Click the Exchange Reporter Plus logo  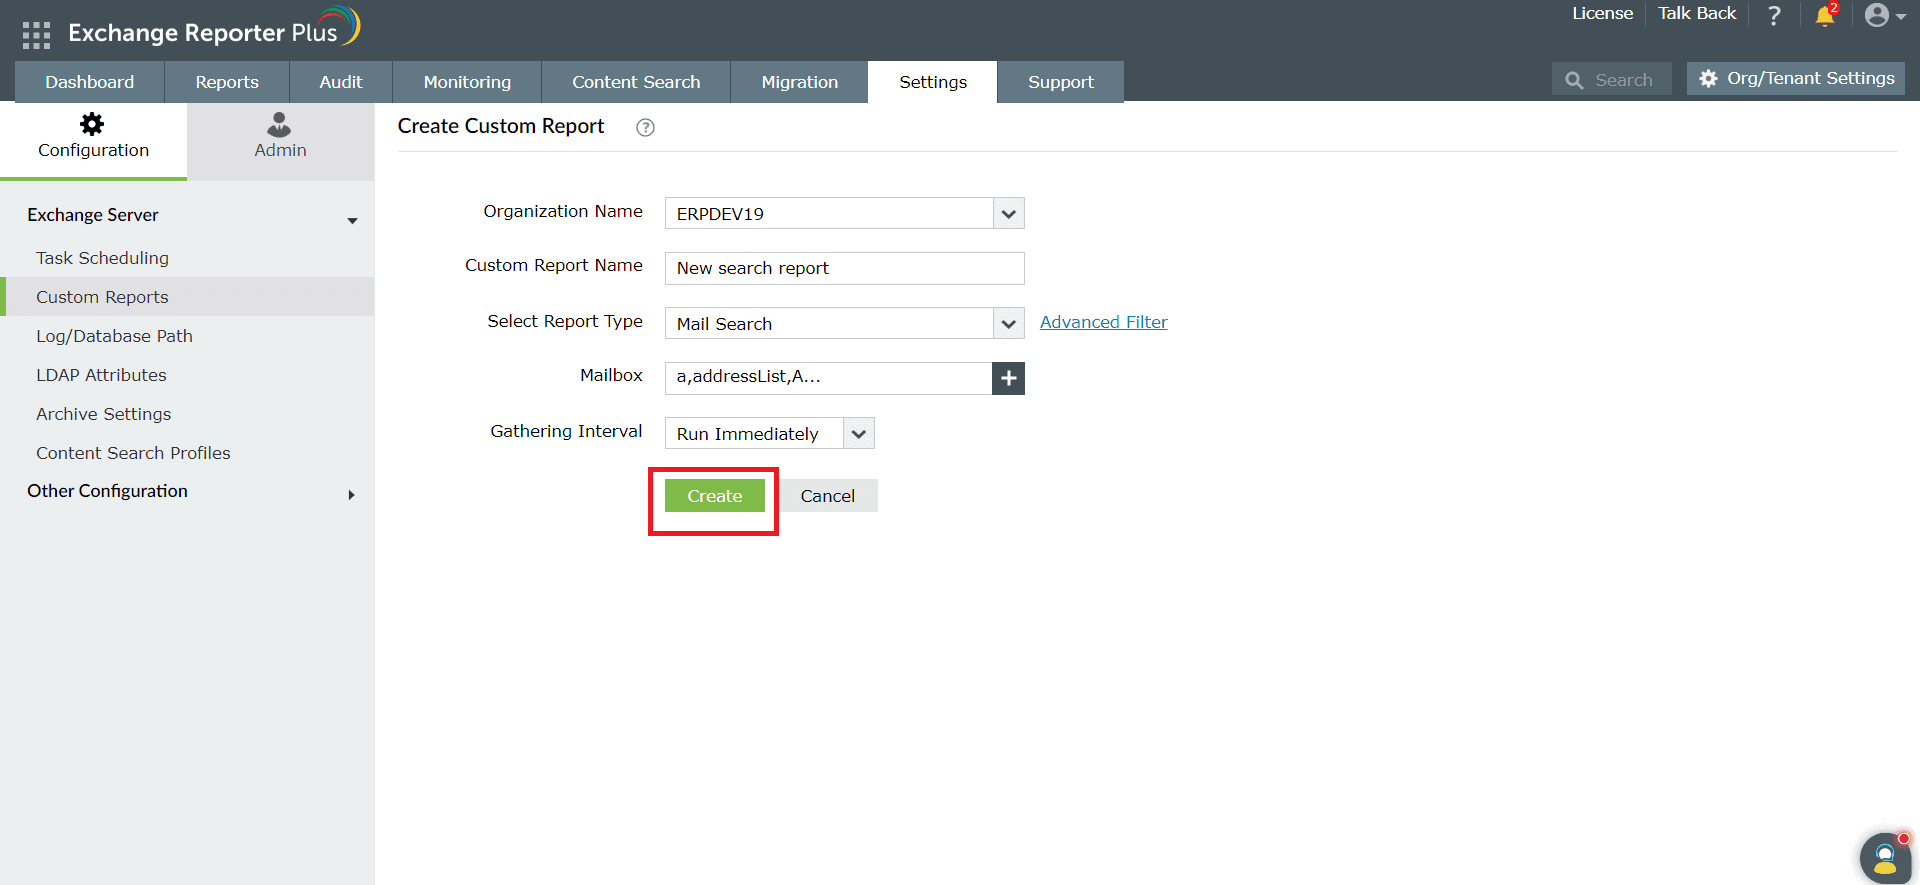pyautogui.click(x=214, y=29)
